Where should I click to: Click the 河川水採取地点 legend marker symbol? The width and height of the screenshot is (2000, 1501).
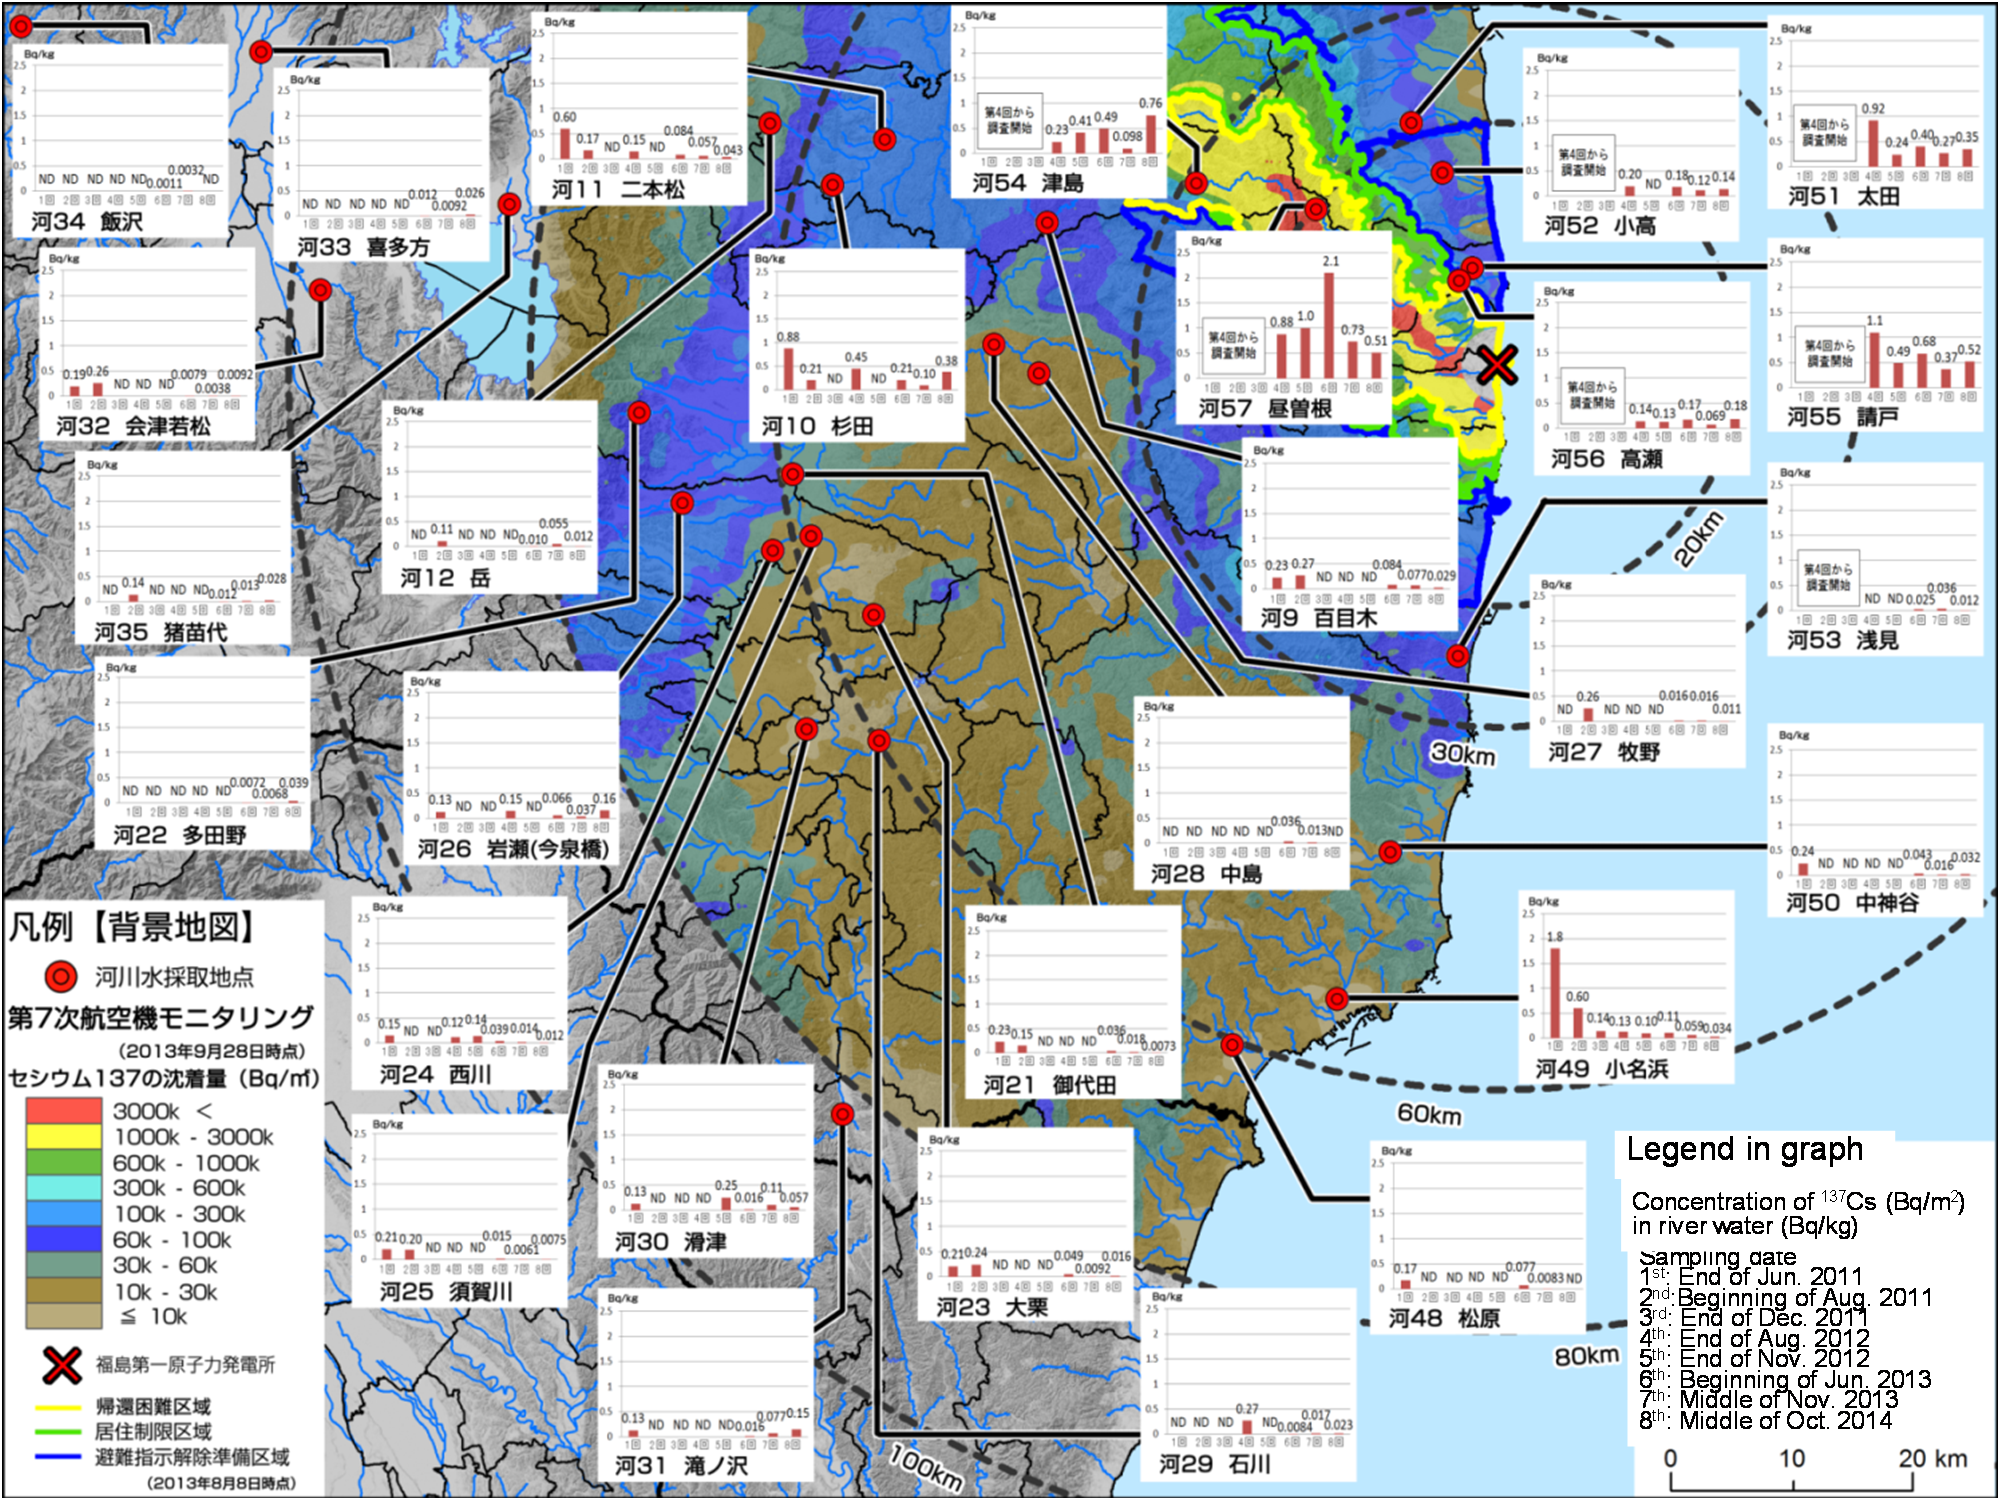click(58, 976)
